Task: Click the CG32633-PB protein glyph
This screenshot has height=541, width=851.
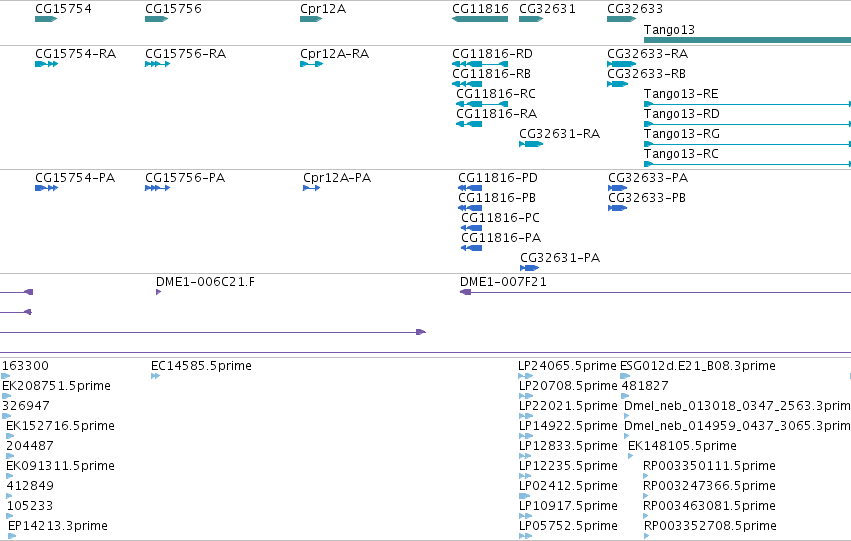Action: pos(618,208)
